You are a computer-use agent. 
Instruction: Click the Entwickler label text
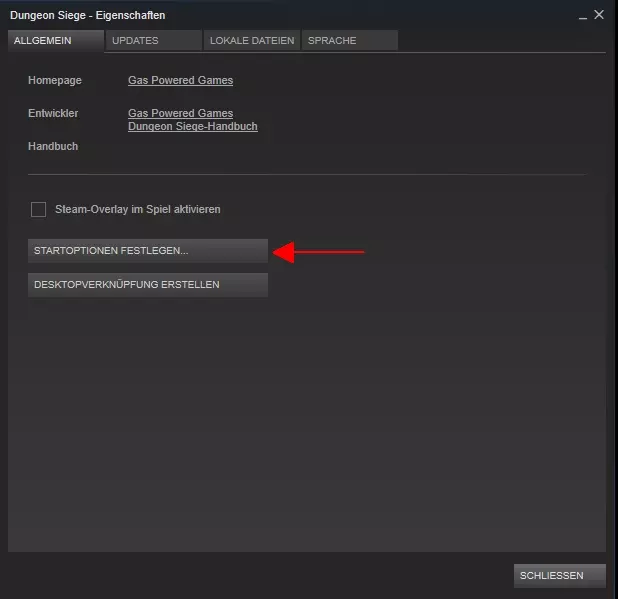53,113
